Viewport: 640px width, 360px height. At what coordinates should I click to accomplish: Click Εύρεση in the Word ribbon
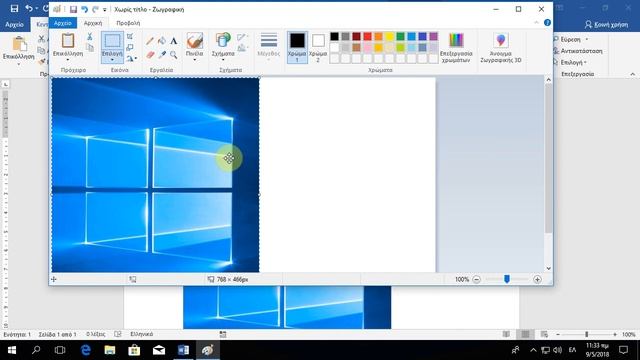[x=571, y=40]
